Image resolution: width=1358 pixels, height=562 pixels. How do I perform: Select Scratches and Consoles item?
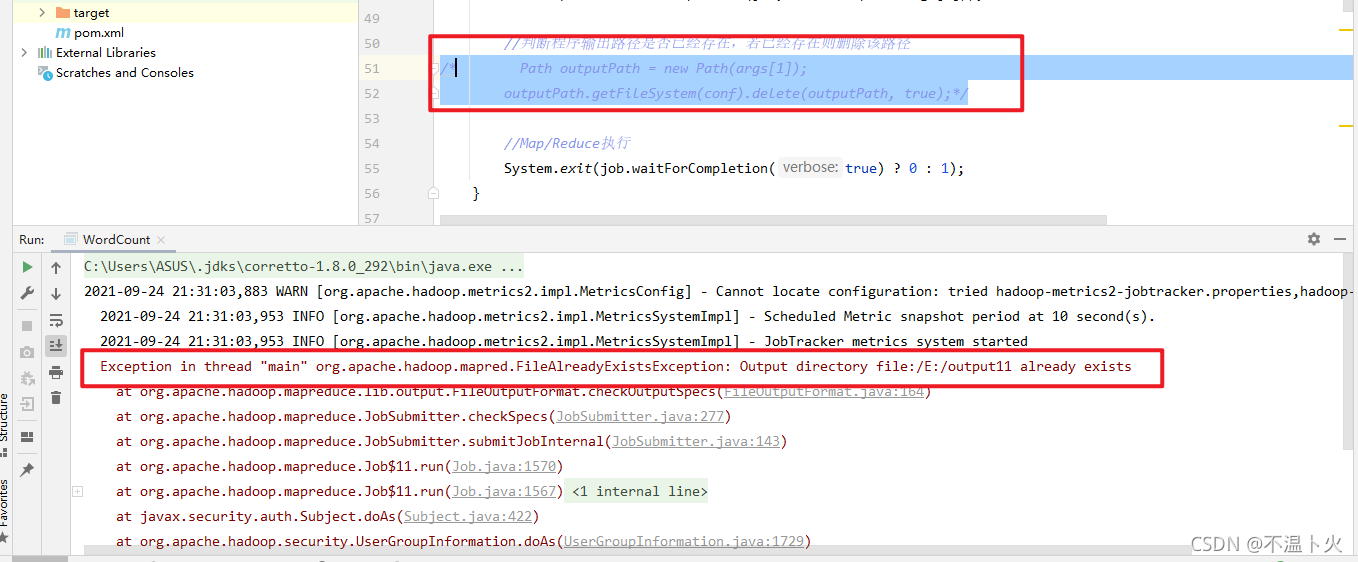pos(125,72)
